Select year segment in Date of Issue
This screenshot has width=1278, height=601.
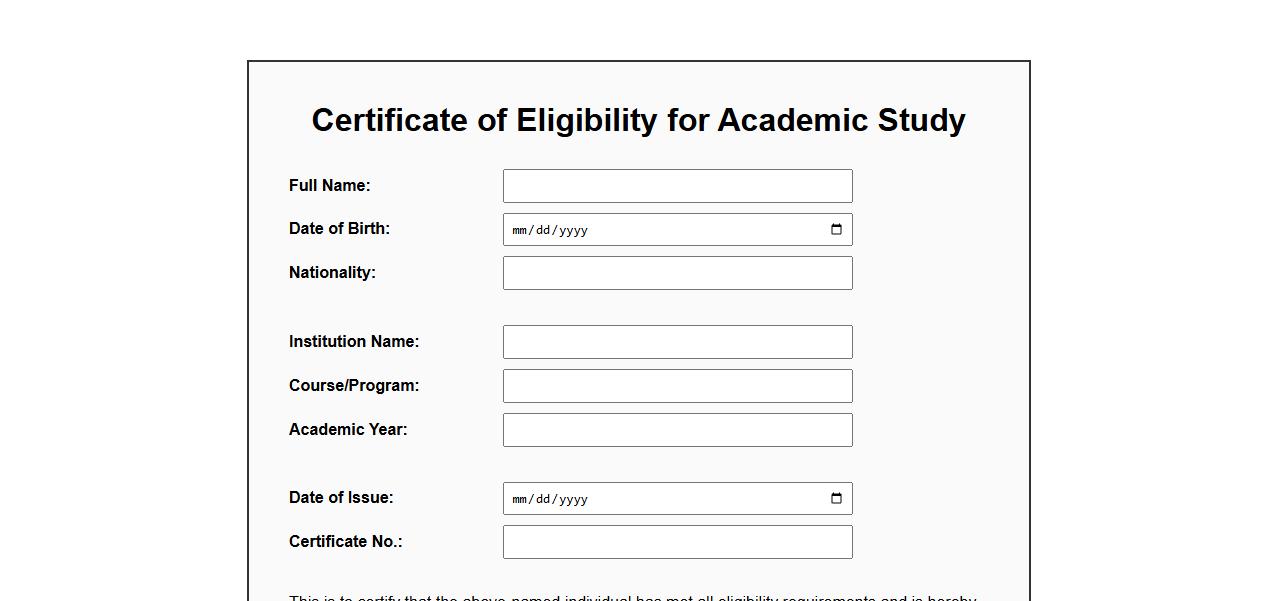click(x=573, y=499)
